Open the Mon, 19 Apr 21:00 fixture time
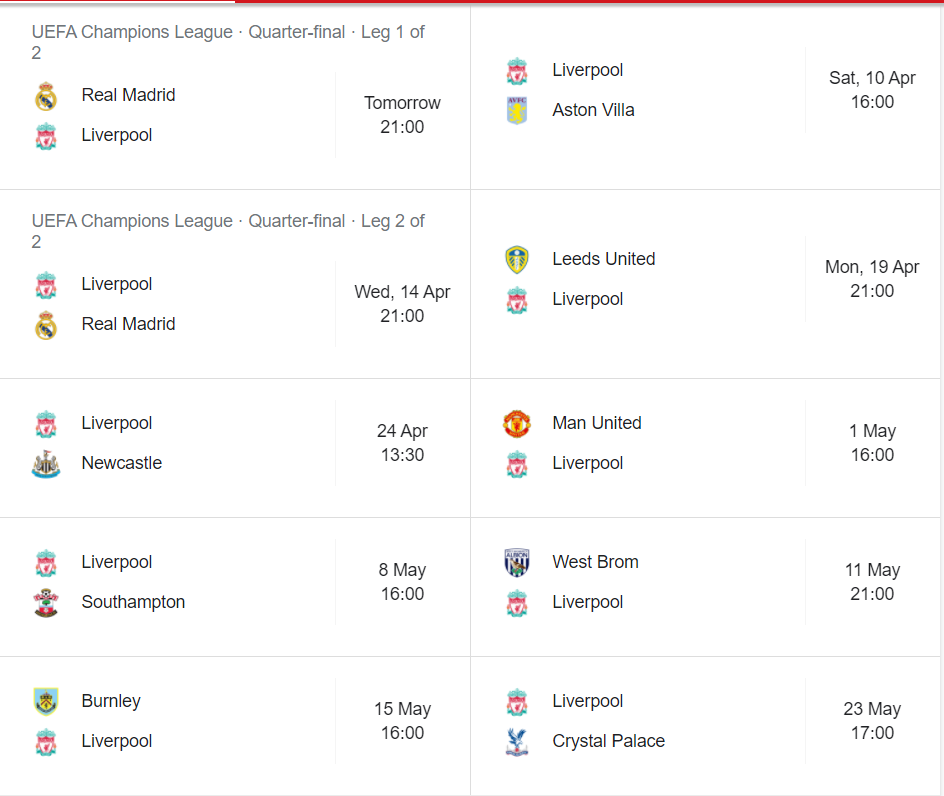This screenshot has height=796, width=944. [872, 279]
